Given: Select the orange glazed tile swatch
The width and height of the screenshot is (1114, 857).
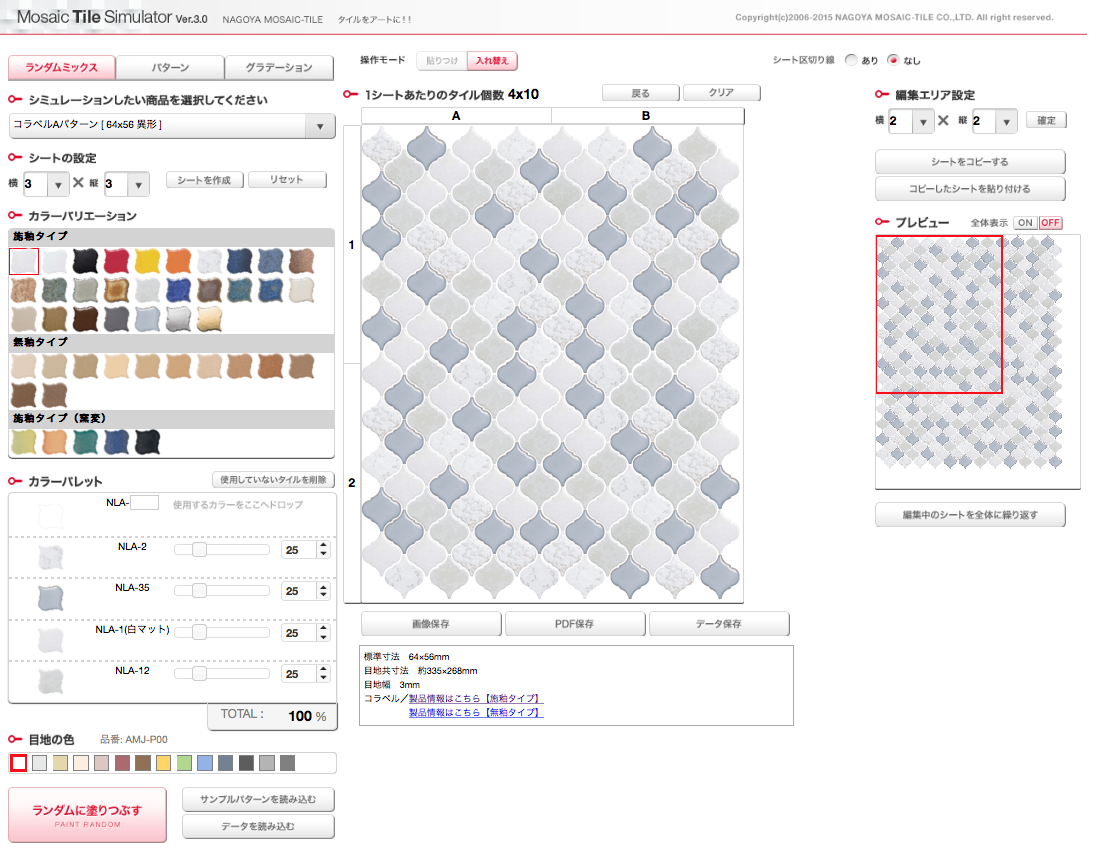Looking at the screenshot, I should pos(179,262).
